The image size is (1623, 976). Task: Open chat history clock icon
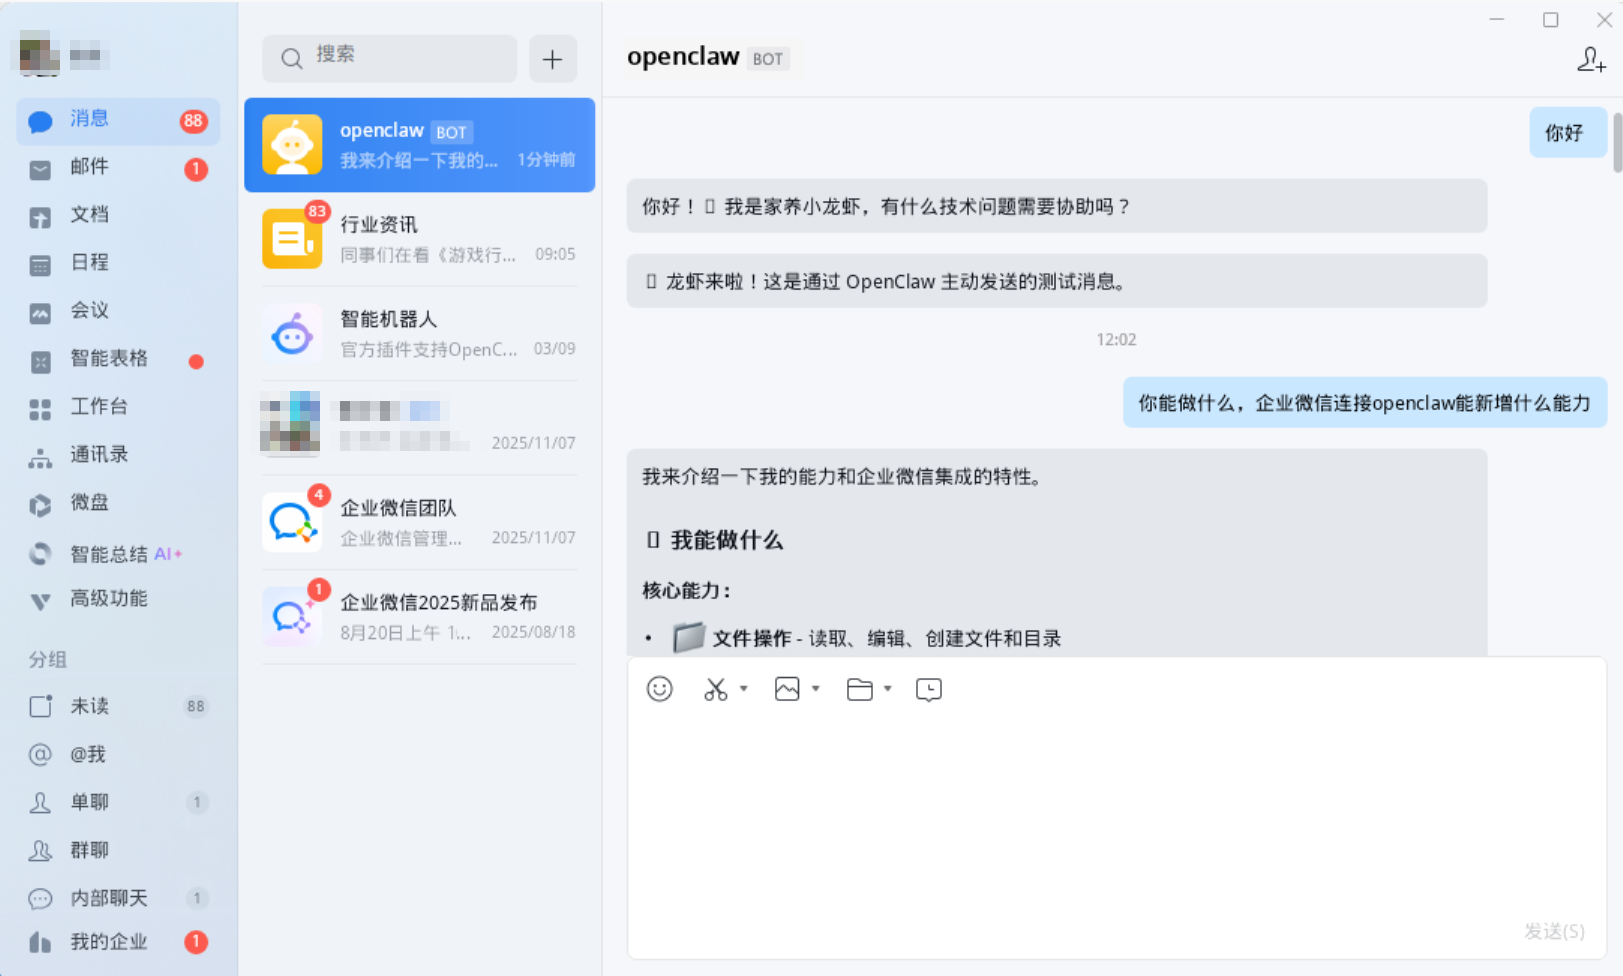[929, 689]
